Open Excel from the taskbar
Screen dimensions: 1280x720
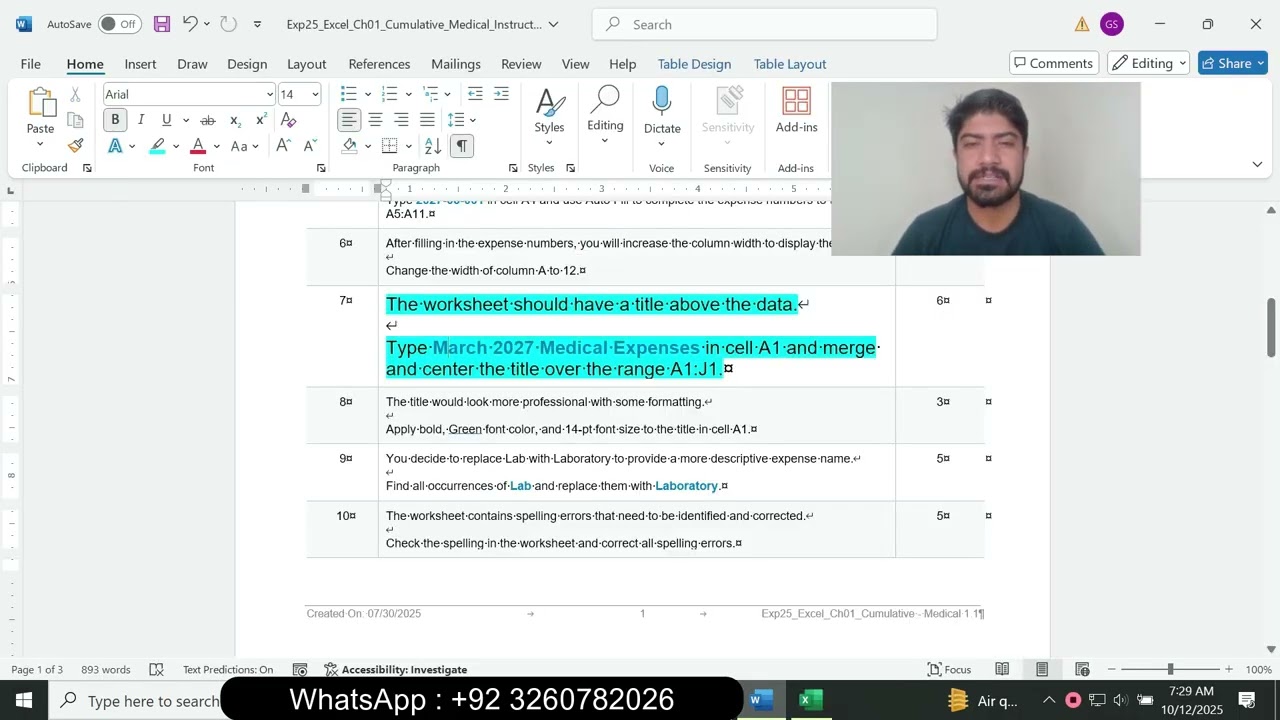810,700
